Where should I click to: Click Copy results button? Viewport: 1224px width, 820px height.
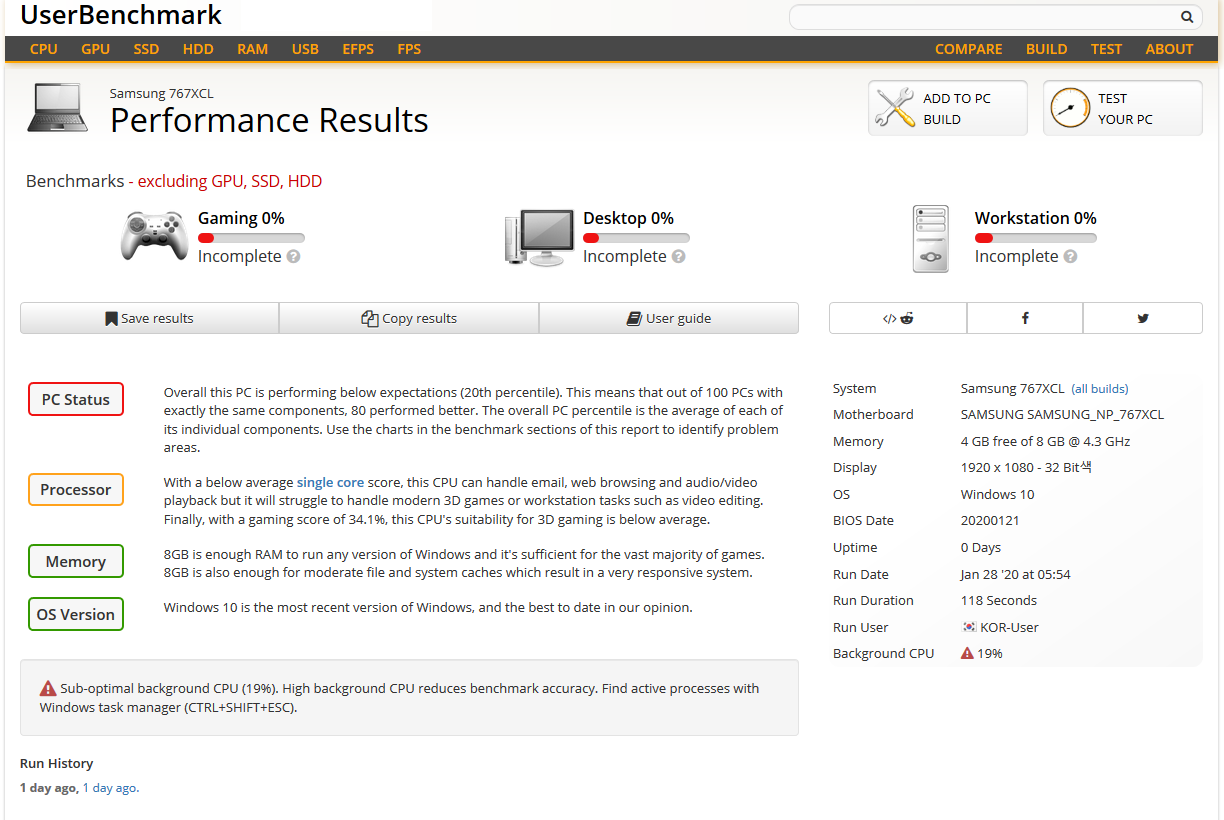pos(409,318)
